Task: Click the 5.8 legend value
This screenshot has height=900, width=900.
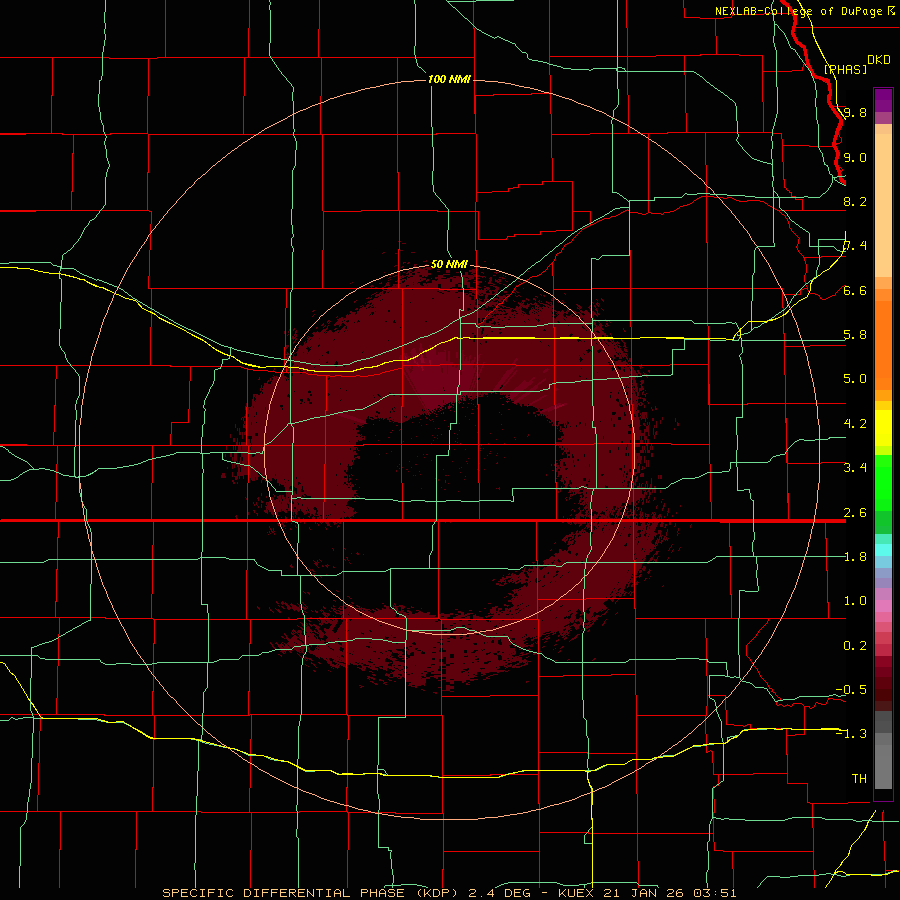Action: click(x=855, y=335)
